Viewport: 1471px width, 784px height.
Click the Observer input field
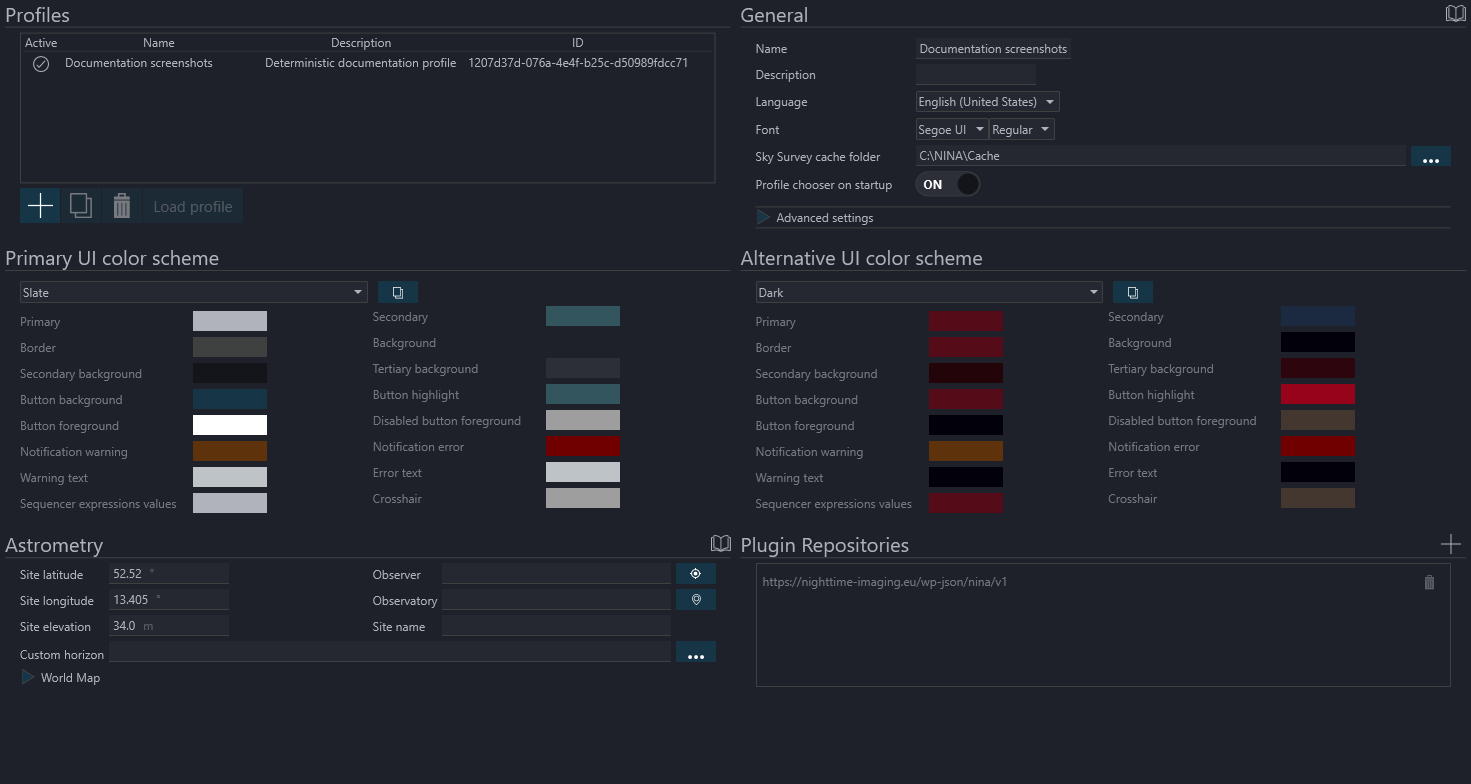pos(556,574)
